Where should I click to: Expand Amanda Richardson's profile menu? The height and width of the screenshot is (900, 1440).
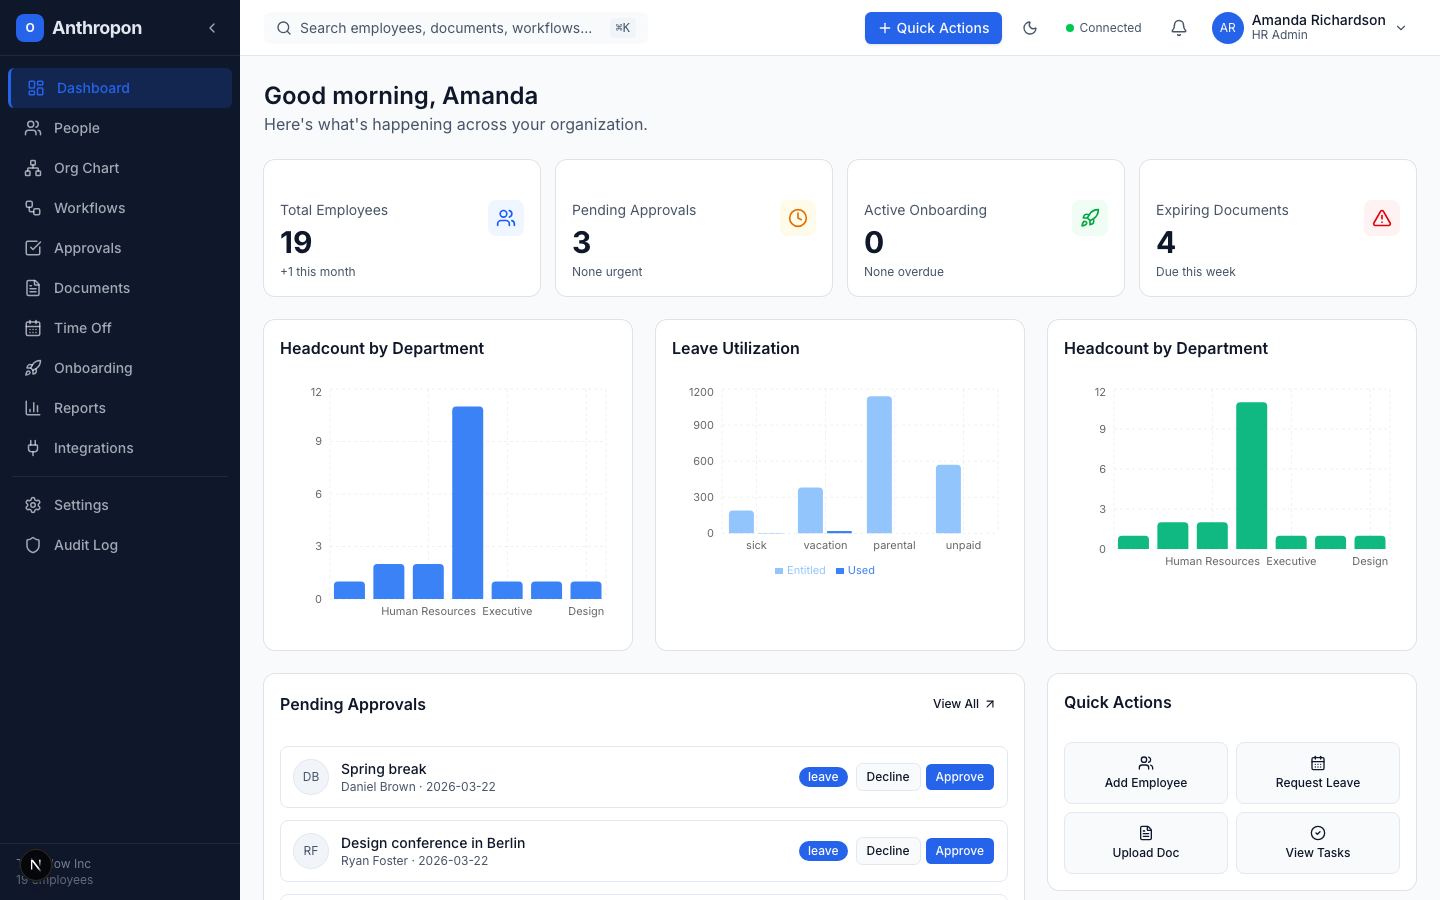point(1400,28)
